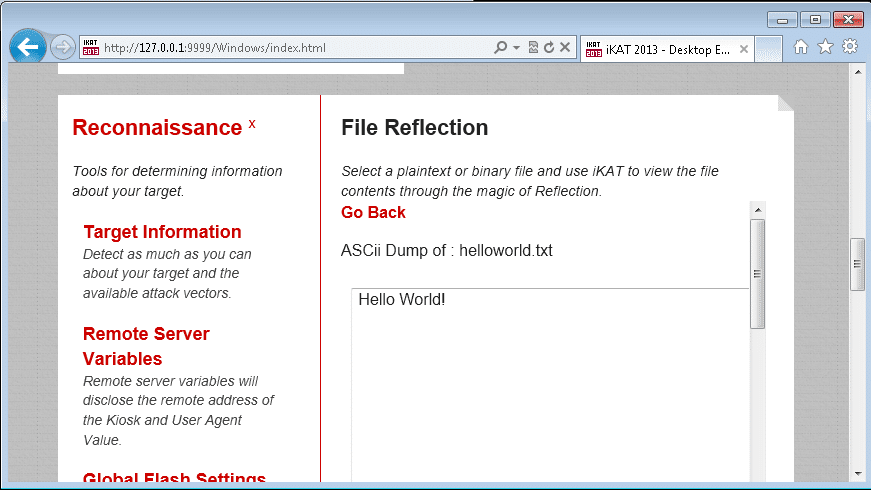The width and height of the screenshot is (871, 490).
Task: Click the text area scrollbar up arrow
Action: (758, 210)
